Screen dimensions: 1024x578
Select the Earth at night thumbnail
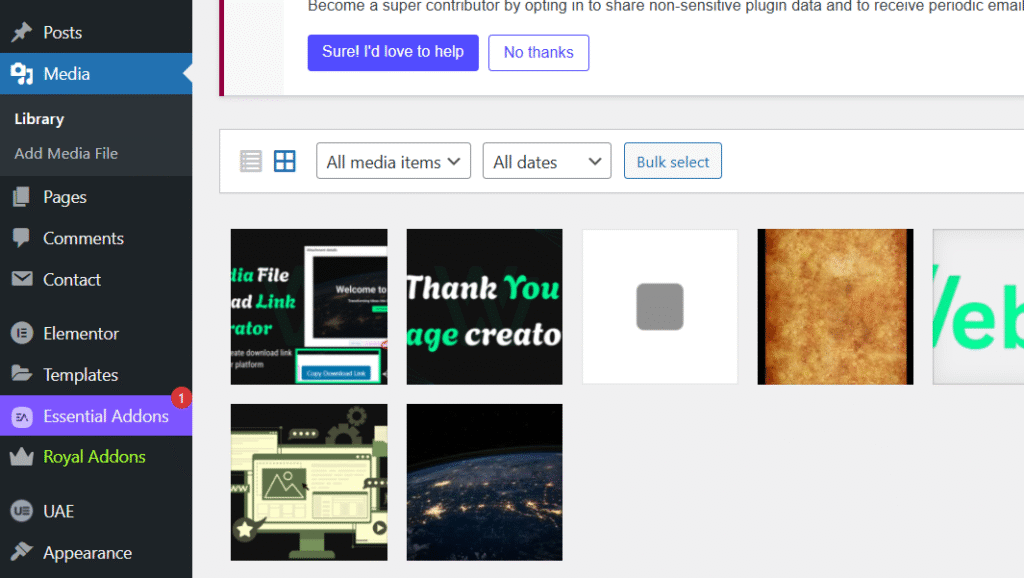coord(485,482)
